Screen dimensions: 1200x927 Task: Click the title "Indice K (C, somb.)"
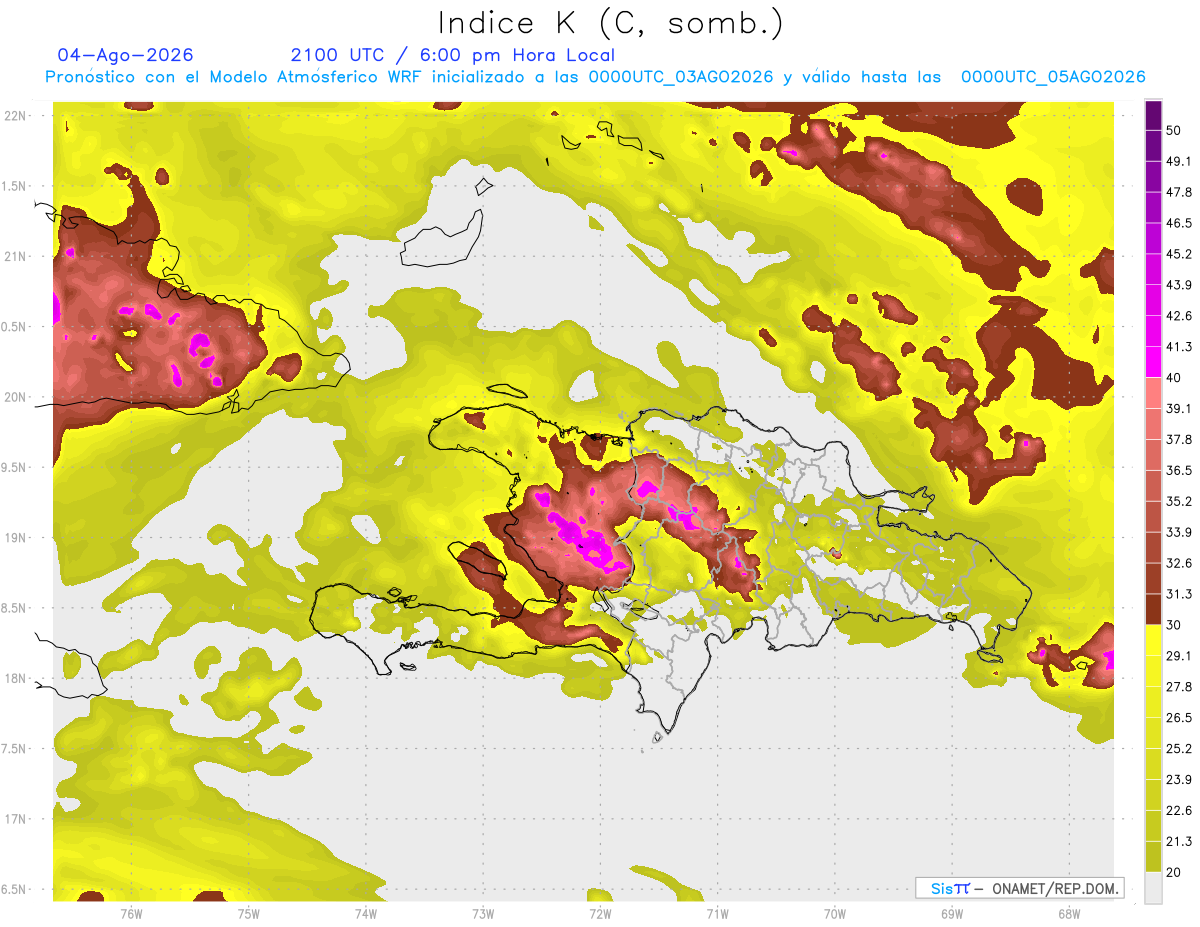point(610,22)
